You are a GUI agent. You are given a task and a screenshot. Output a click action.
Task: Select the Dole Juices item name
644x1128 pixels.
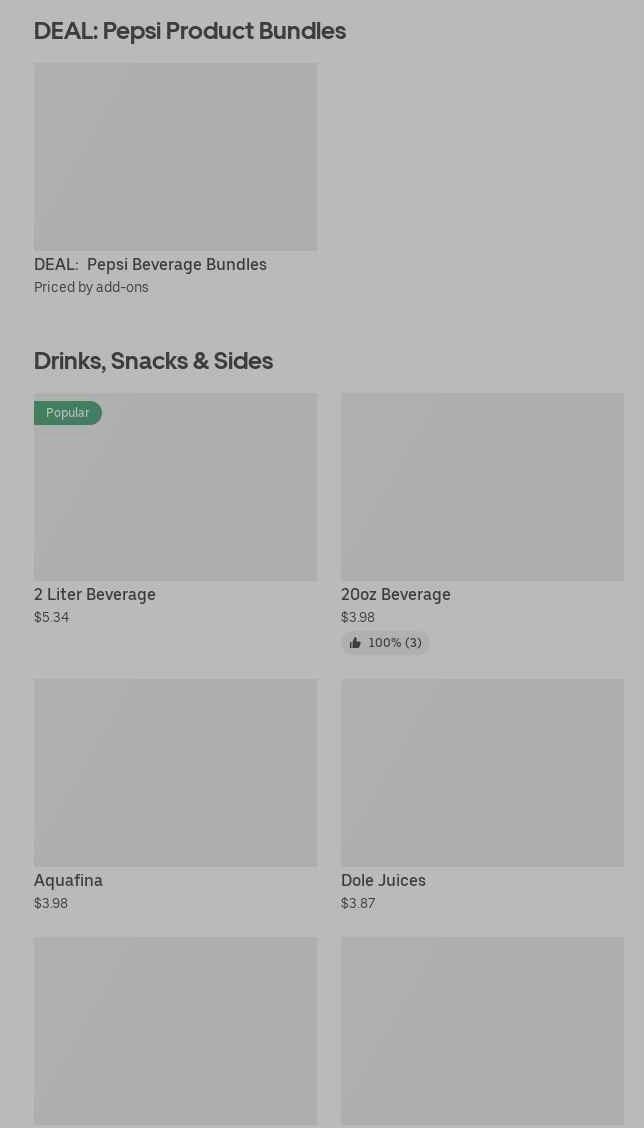384,881
